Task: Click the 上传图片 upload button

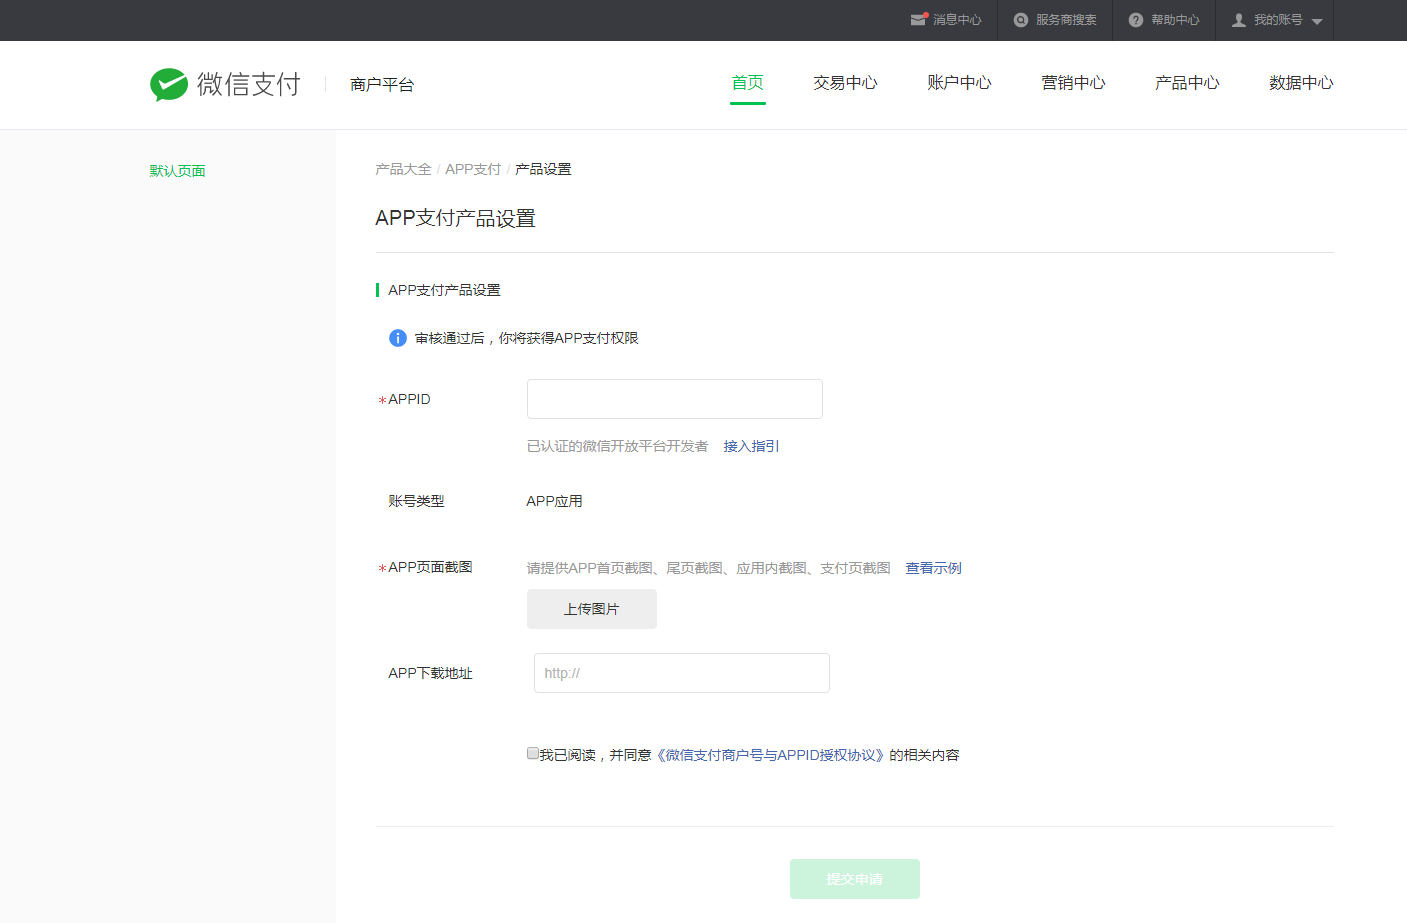Action: pos(592,609)
